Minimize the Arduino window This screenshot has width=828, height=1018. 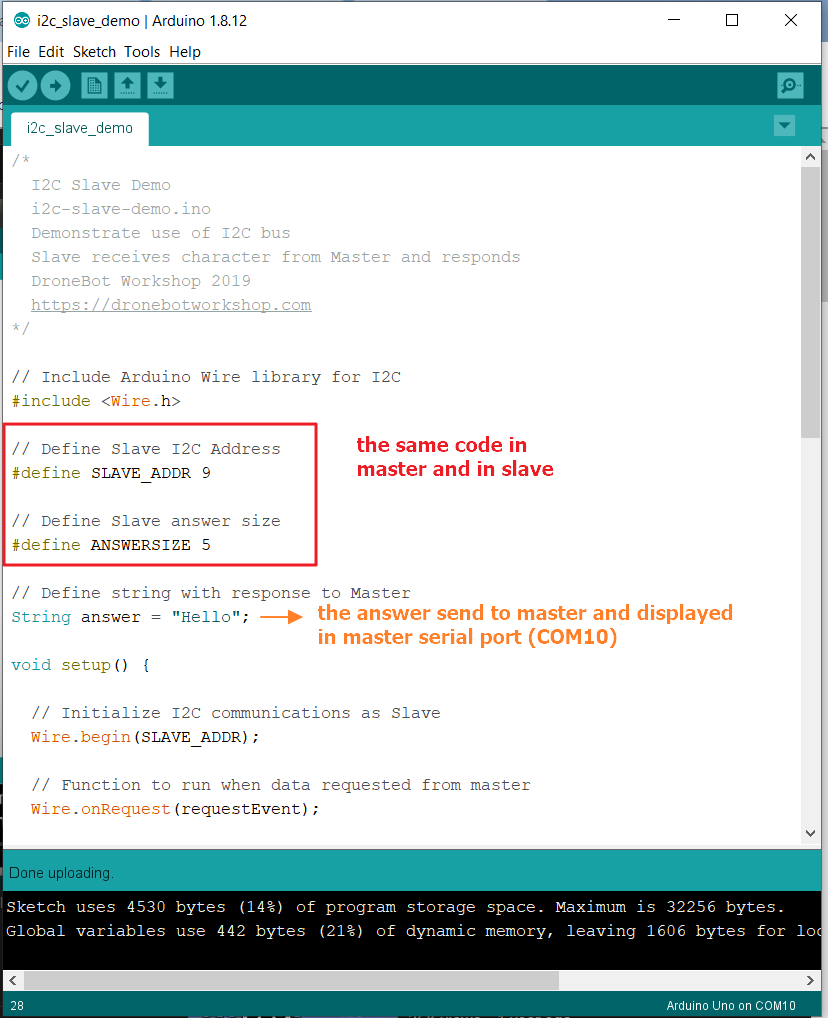(674, 20)
